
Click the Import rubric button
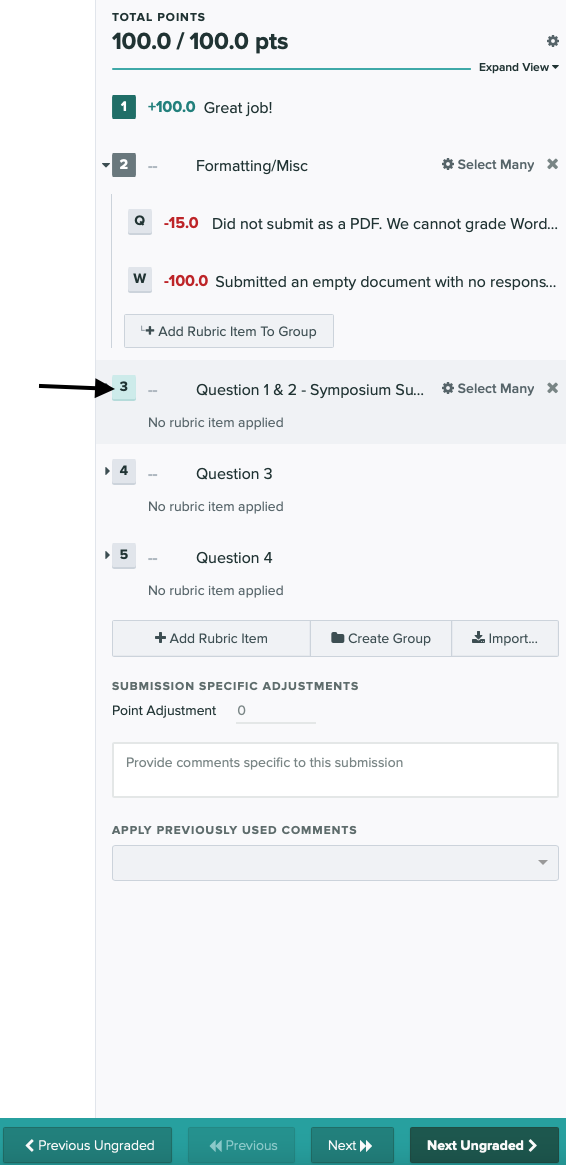[x=505, y=638]
